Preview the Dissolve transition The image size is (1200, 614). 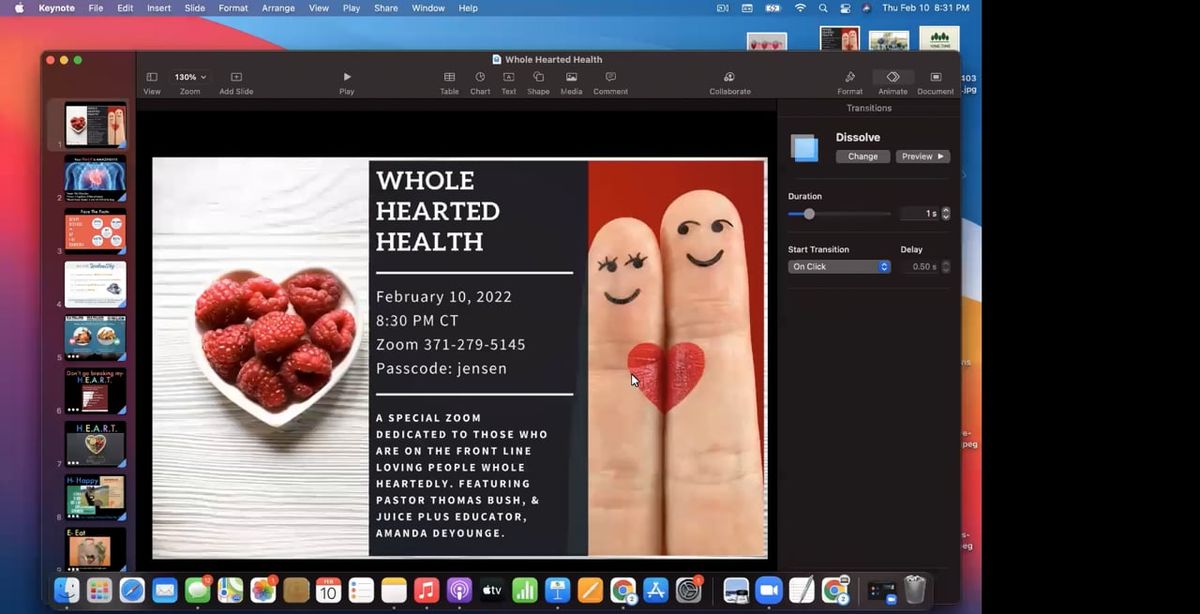pos(923,156)
